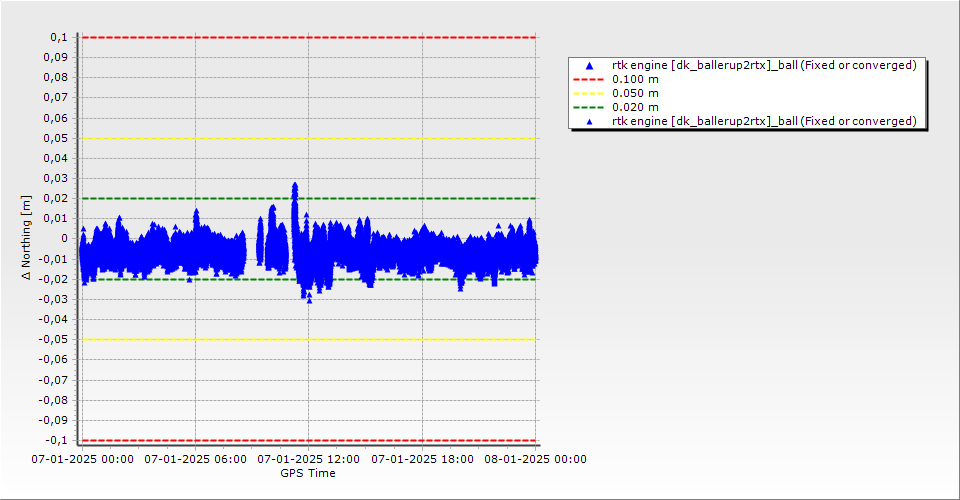Click the yellow dashed threshold line at -0,05

(x=309, y=340)
